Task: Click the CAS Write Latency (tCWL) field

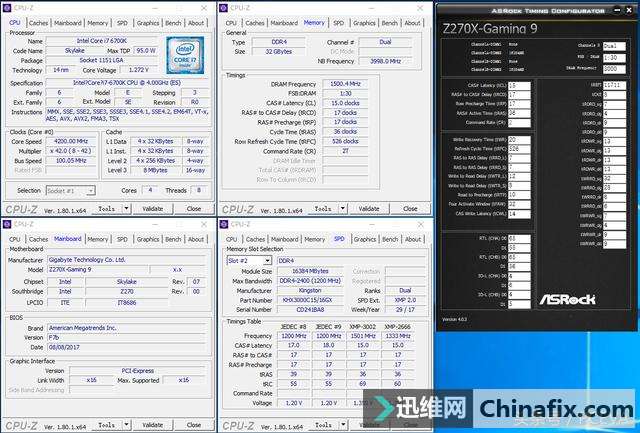Action: (519, 214)
